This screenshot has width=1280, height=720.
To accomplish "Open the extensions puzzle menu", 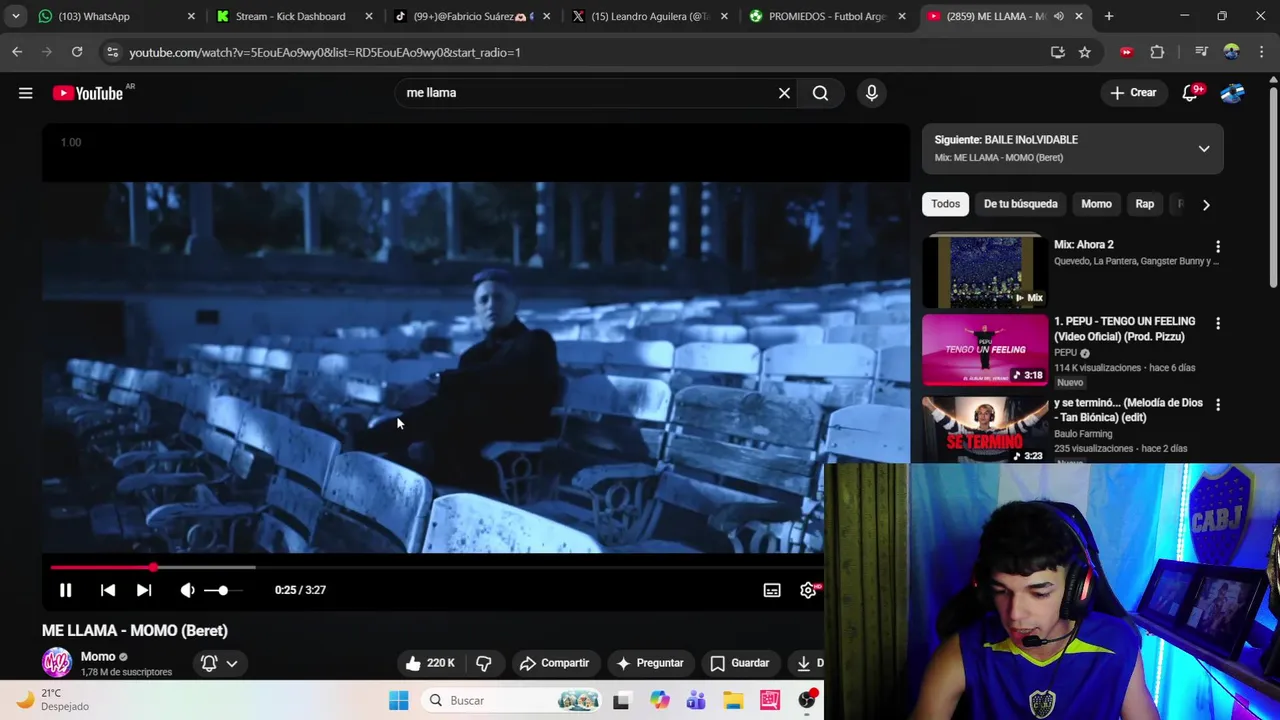I will click(1157, 52).
